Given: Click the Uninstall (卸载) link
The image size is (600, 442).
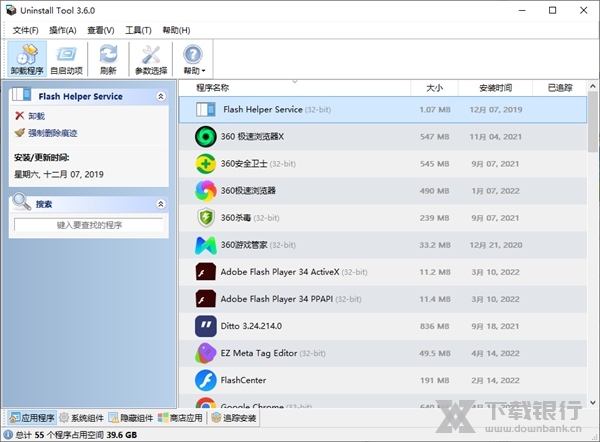Looking at the screenshot, I should point(36,116).
